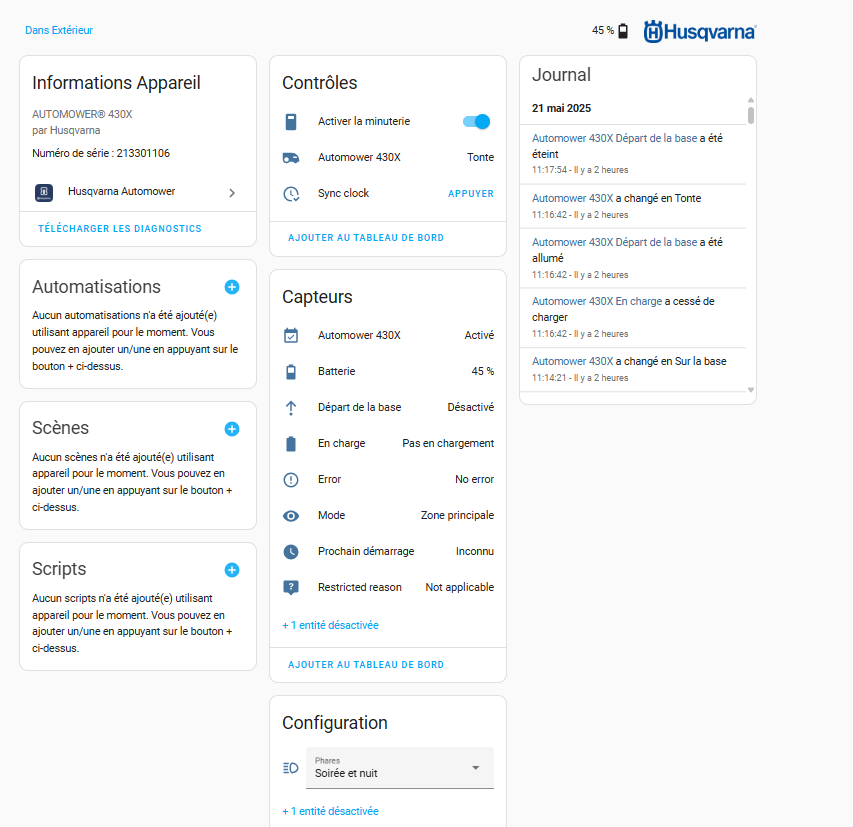Click the Désactivé value of Départ de la base
Viewport: 853px width, 827px height.
[471, 407]
